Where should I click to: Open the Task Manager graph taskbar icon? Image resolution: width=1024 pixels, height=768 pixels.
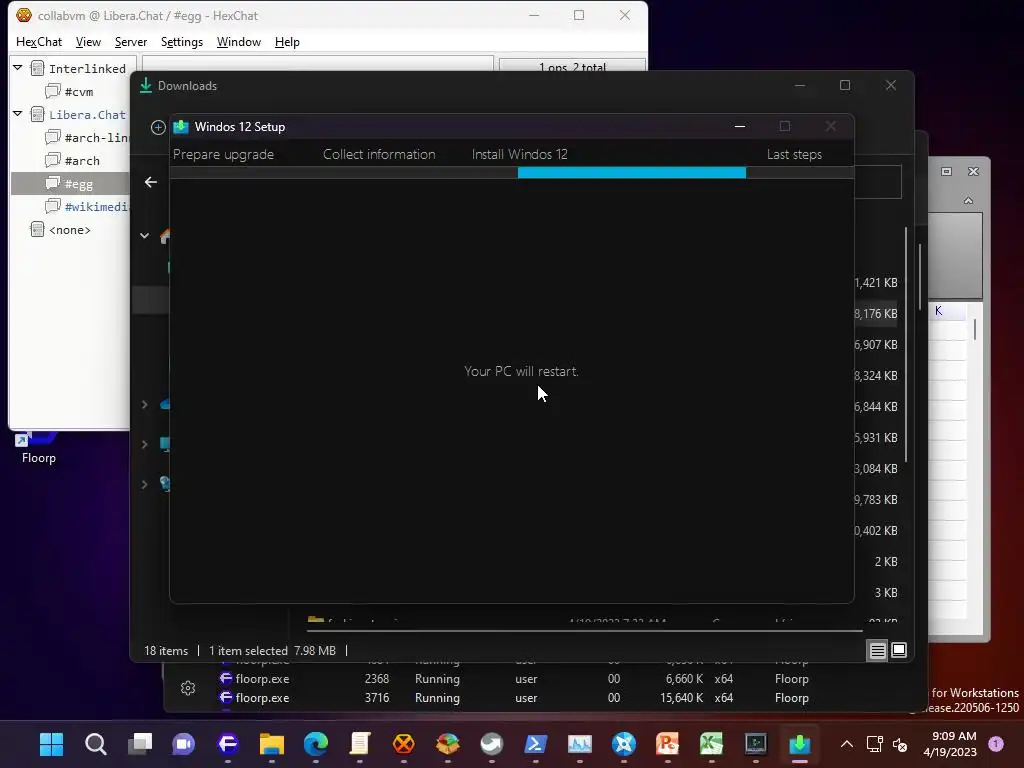click(x=579, y=744)
